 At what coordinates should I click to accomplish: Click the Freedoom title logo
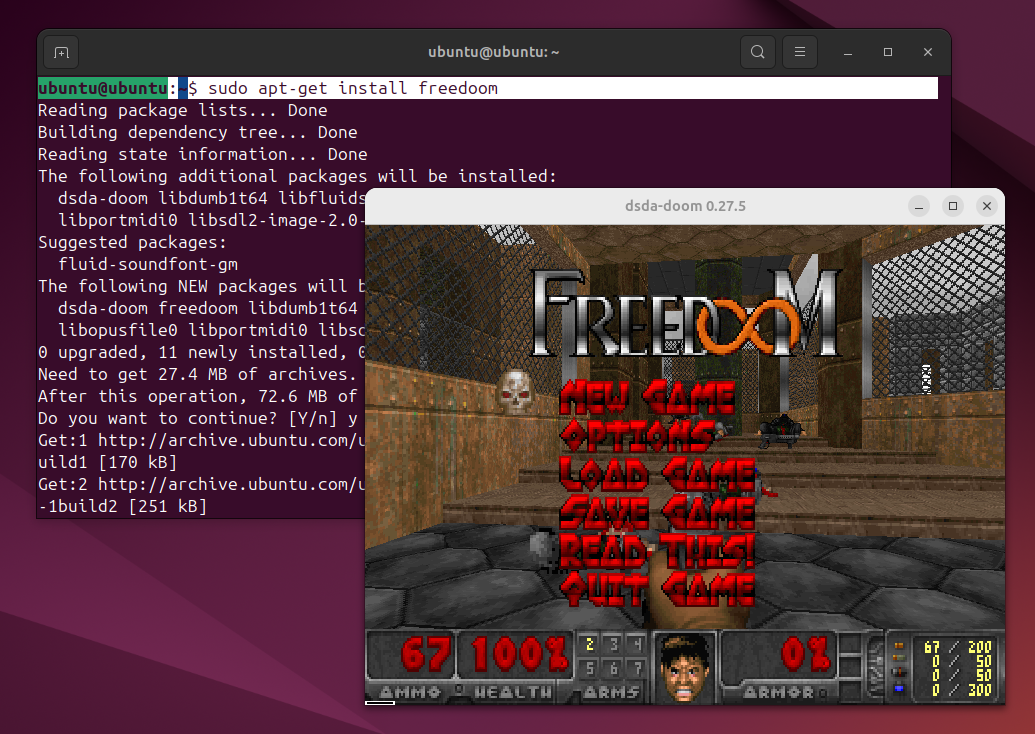(x=686, y=313)
